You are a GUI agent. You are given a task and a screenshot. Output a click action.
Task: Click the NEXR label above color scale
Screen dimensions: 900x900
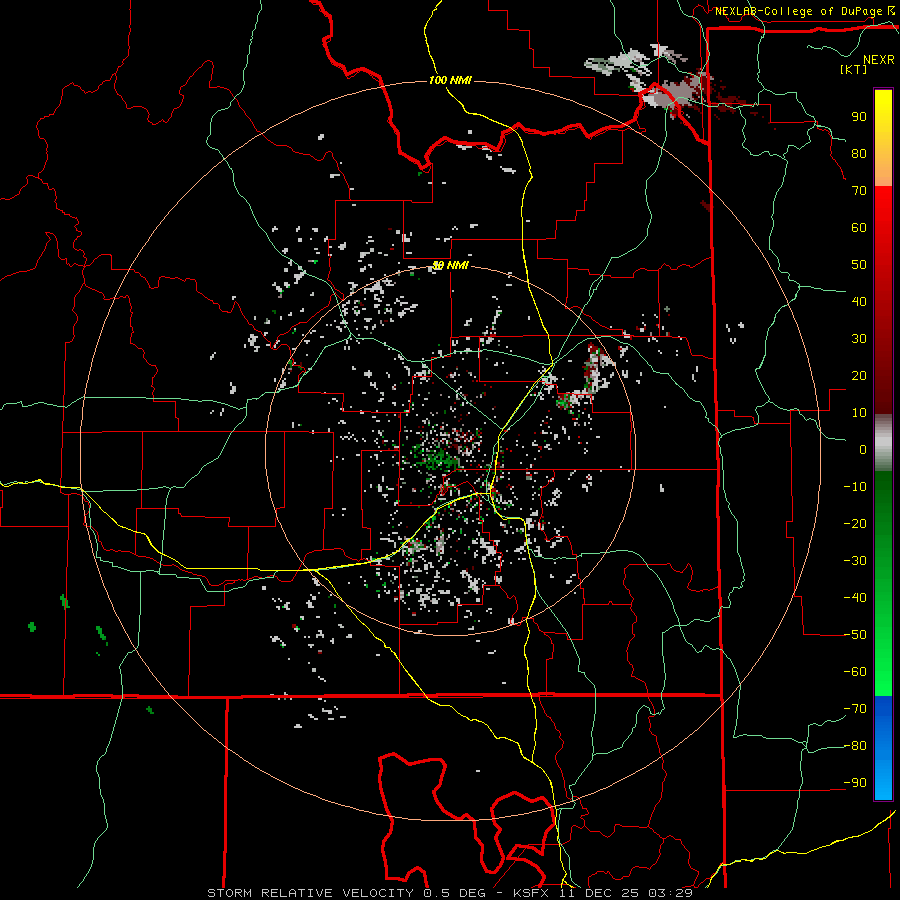tap(878, 60)
